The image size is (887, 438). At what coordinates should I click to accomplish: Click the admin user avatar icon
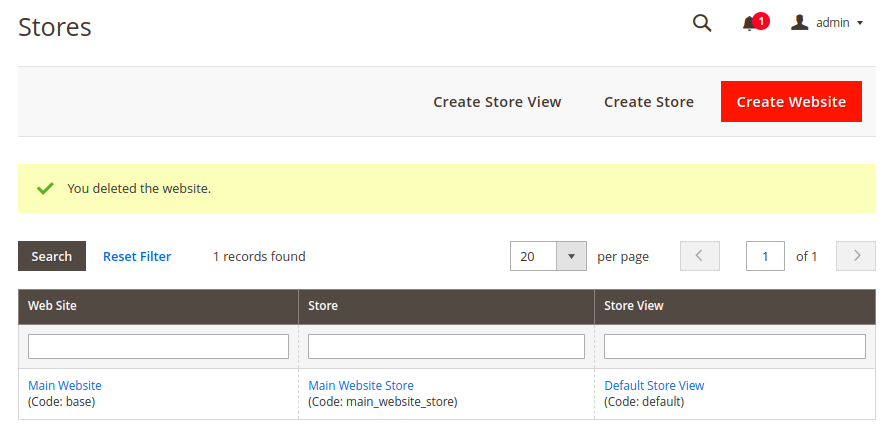click(799, 23)
